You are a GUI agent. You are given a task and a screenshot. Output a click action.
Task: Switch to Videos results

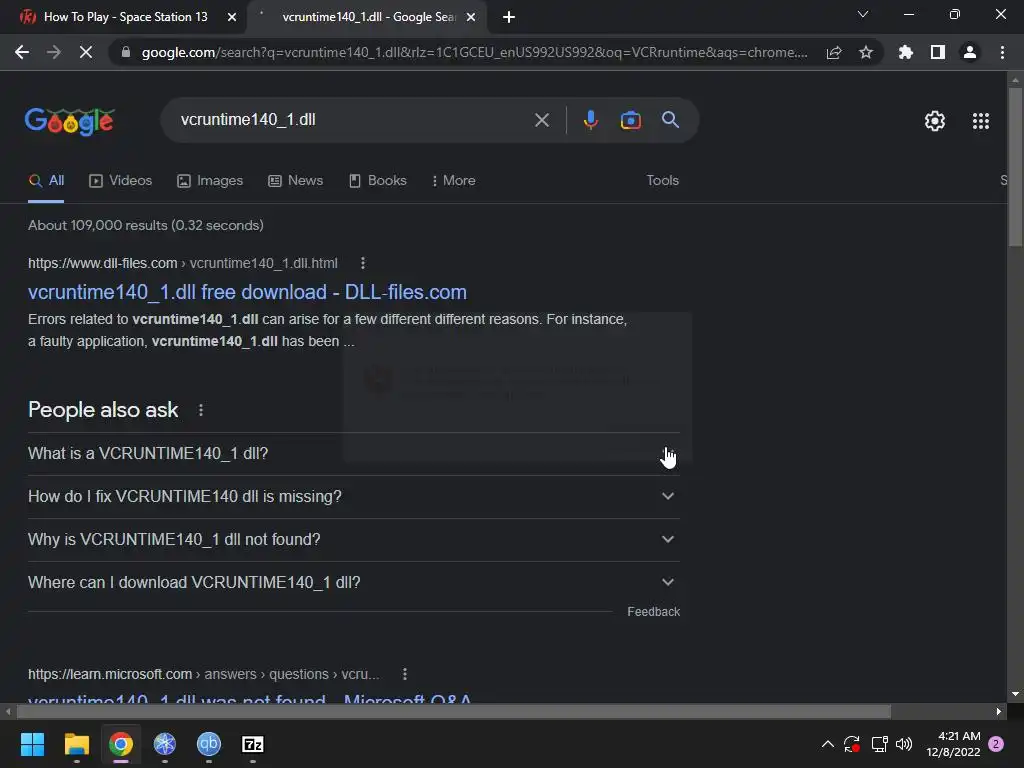120,180
